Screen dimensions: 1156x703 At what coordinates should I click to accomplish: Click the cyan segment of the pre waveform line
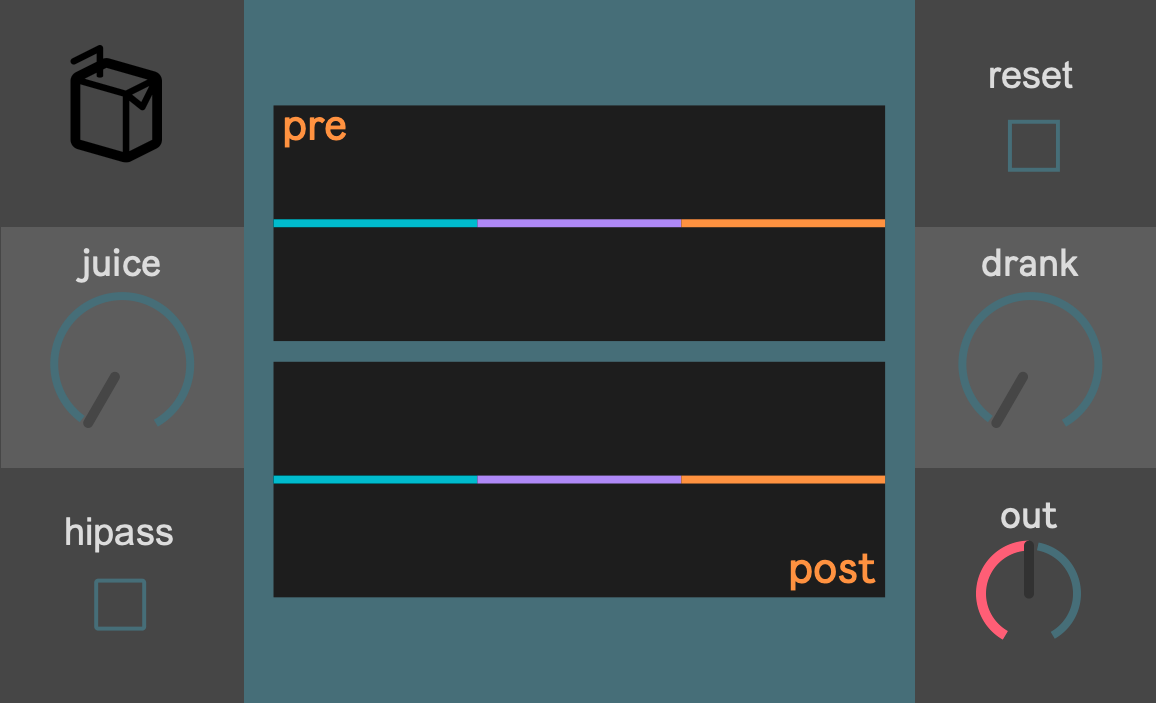375,223
